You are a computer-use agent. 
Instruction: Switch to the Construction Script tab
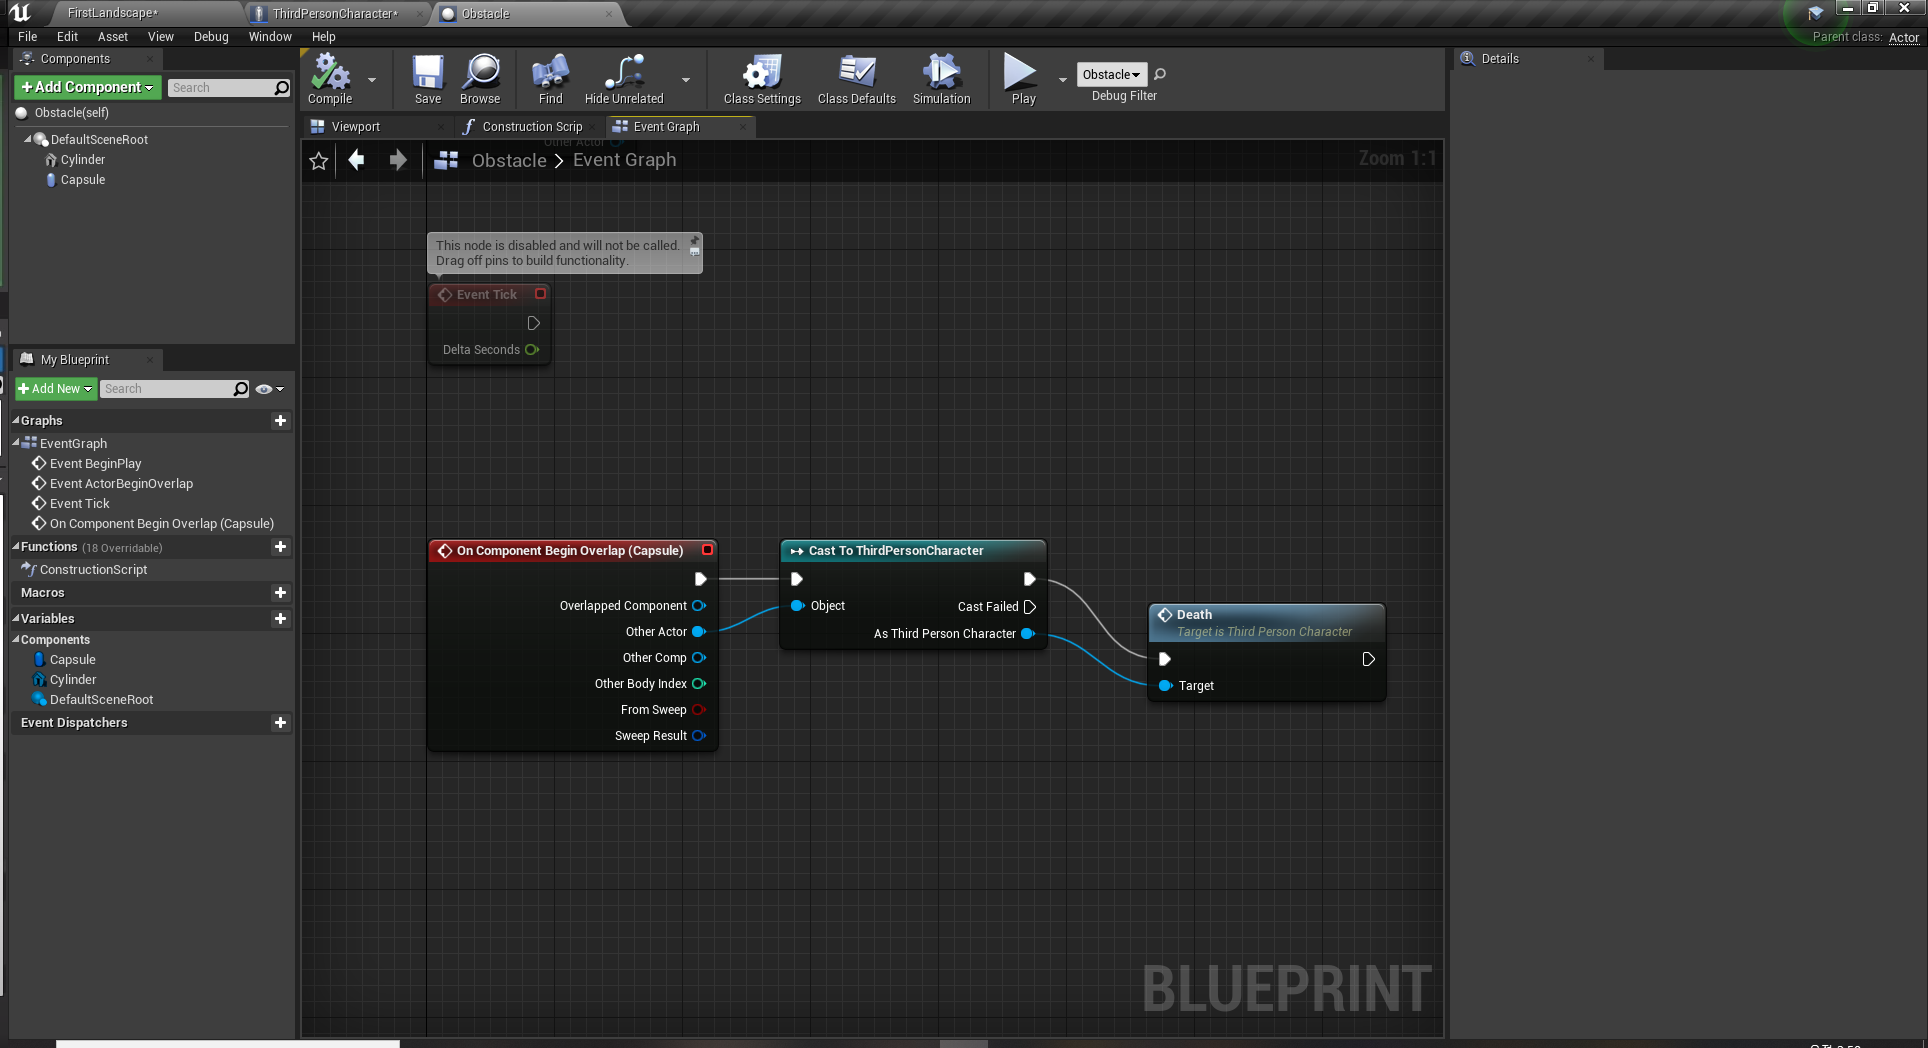(x=532, y=127)
